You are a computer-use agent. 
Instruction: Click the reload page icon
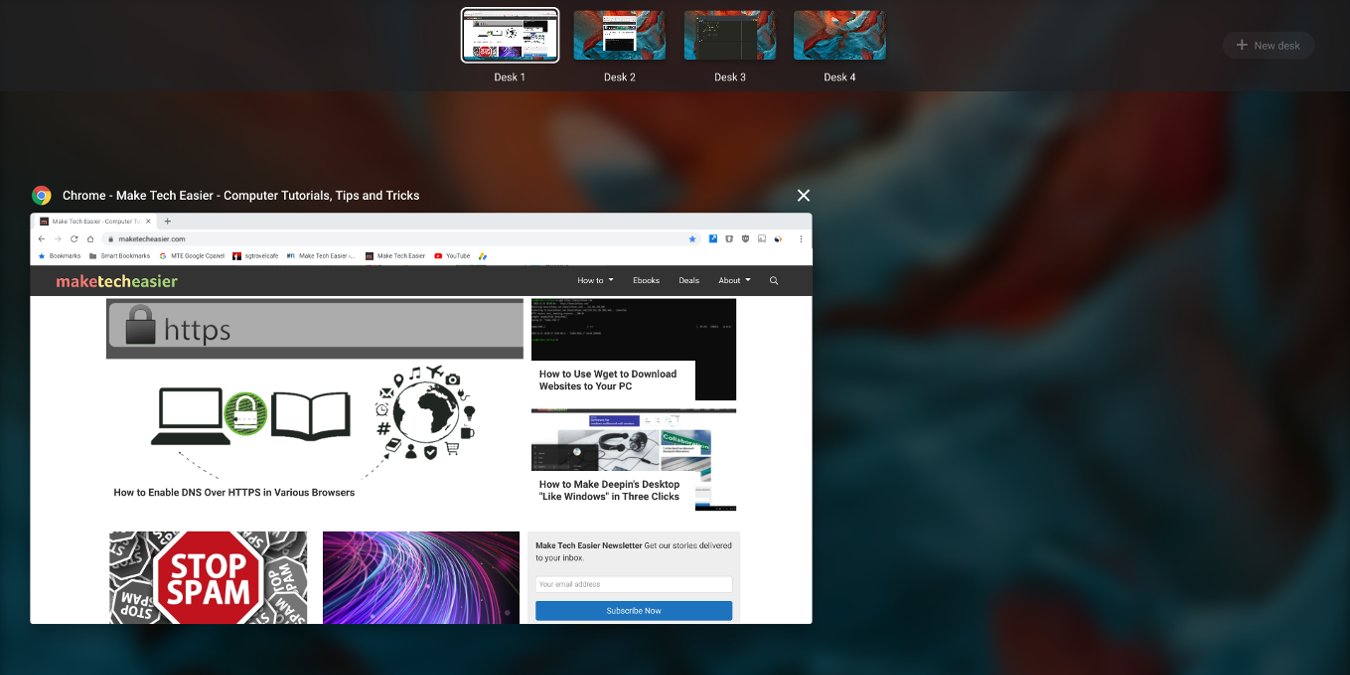coord(73,238)
